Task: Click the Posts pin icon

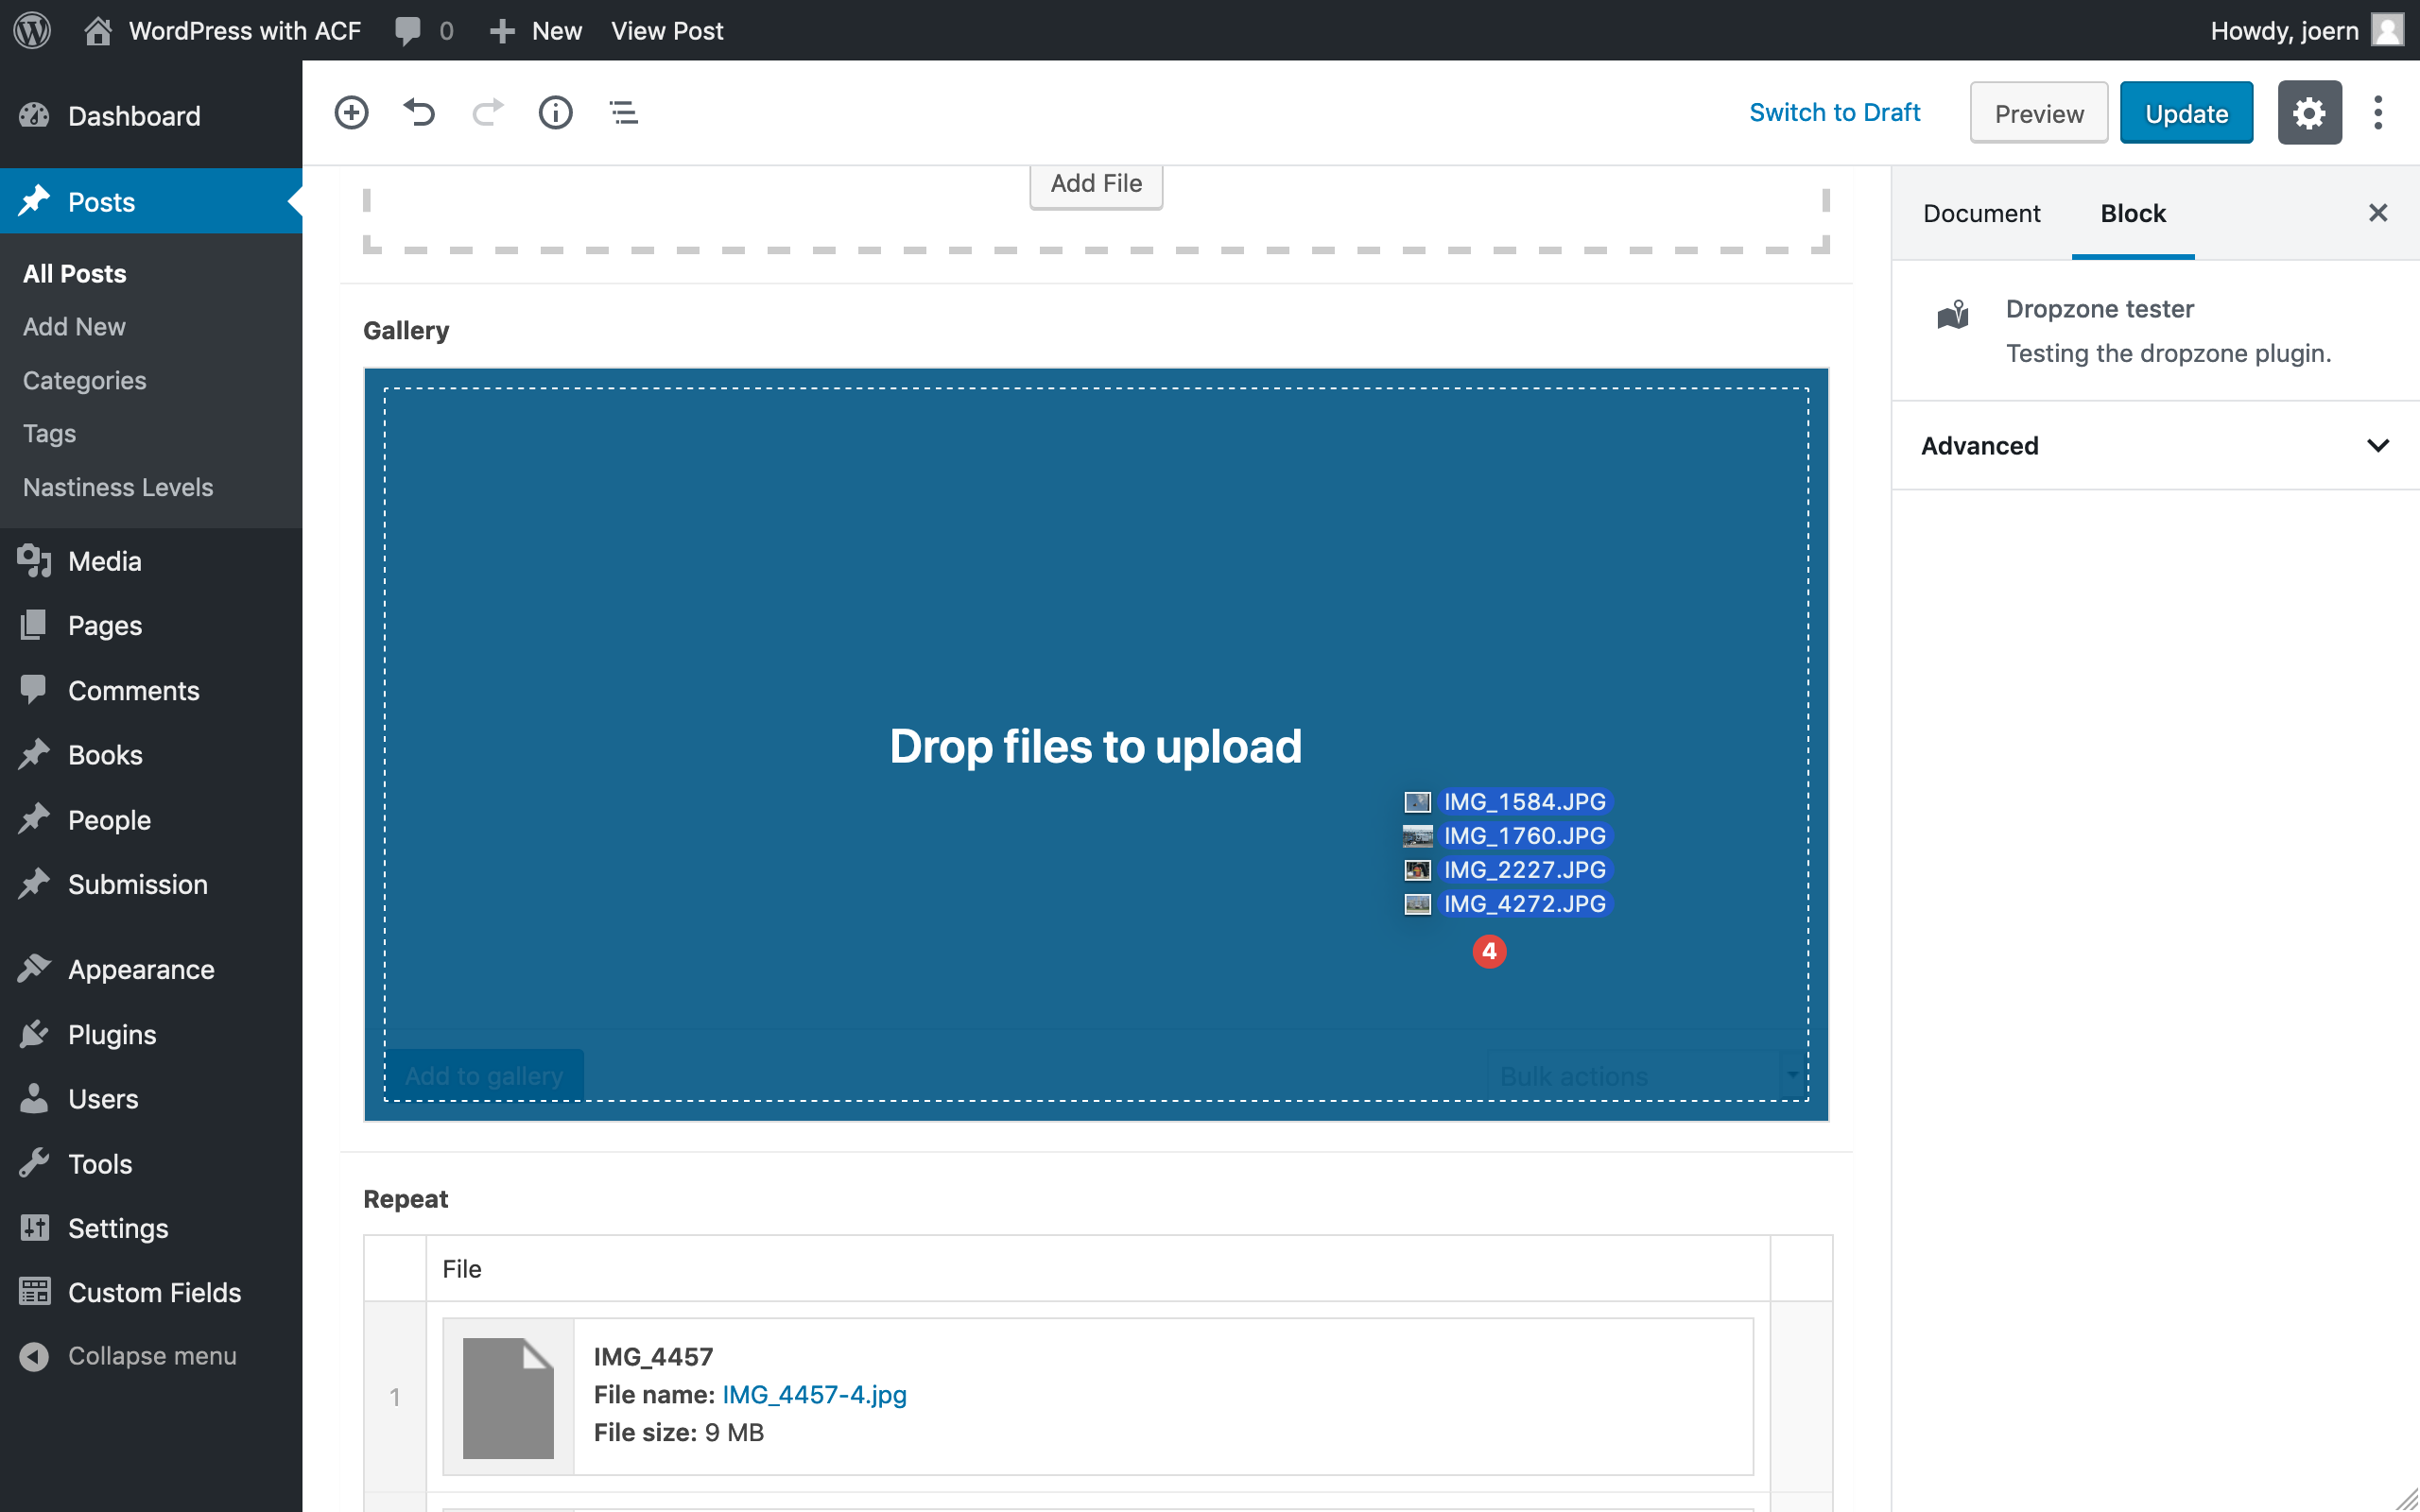Action: (34, 201)
